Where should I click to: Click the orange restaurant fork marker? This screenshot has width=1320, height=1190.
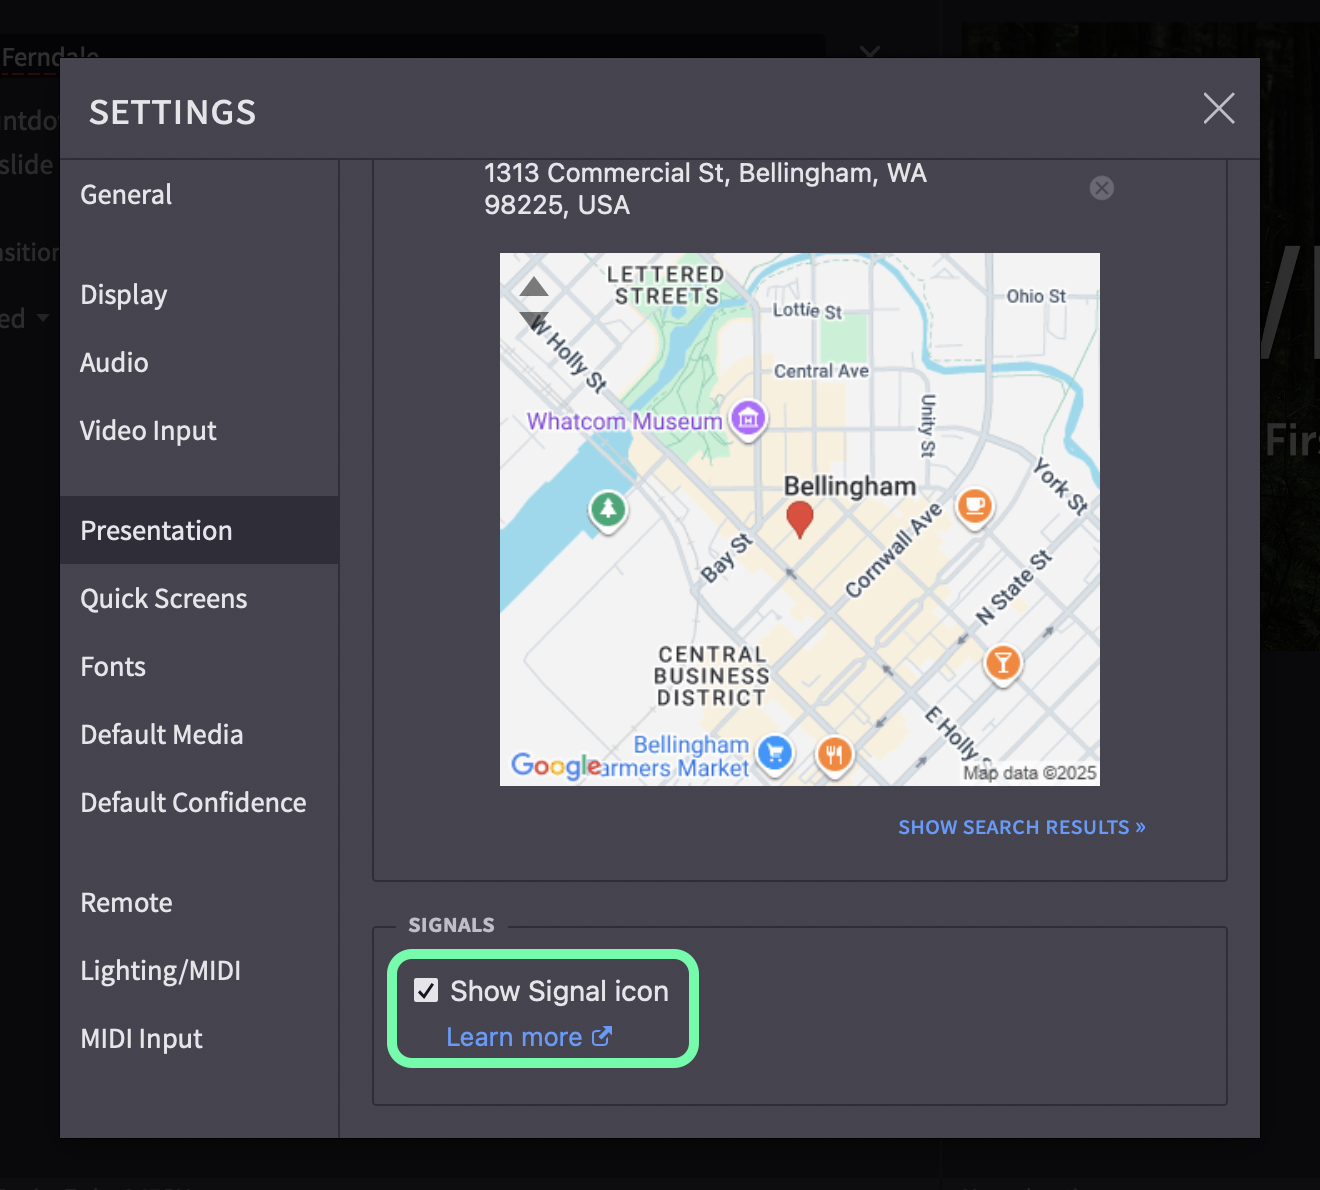(835, 754)
